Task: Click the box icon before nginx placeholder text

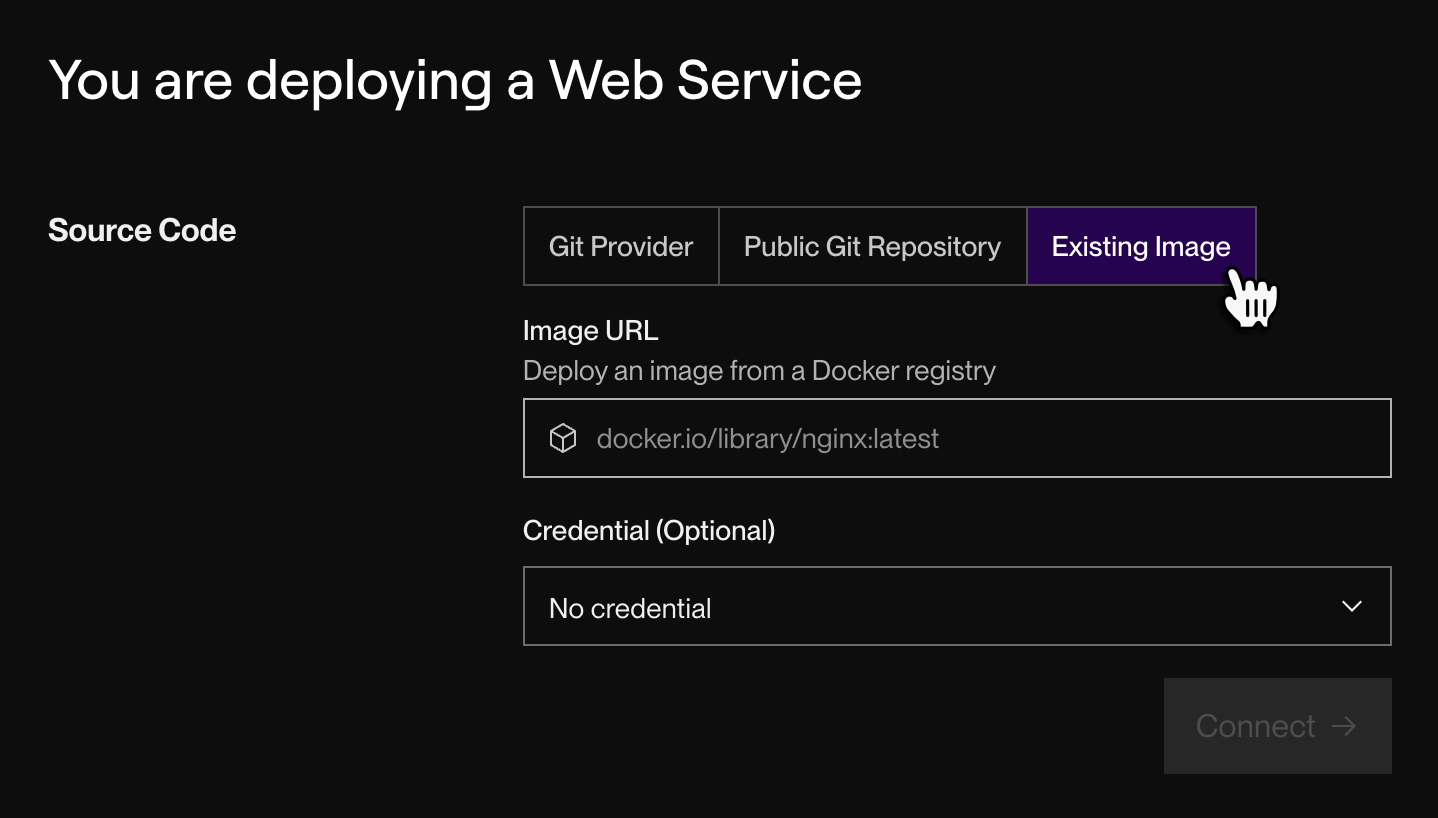Action: (x=563, y=437)
